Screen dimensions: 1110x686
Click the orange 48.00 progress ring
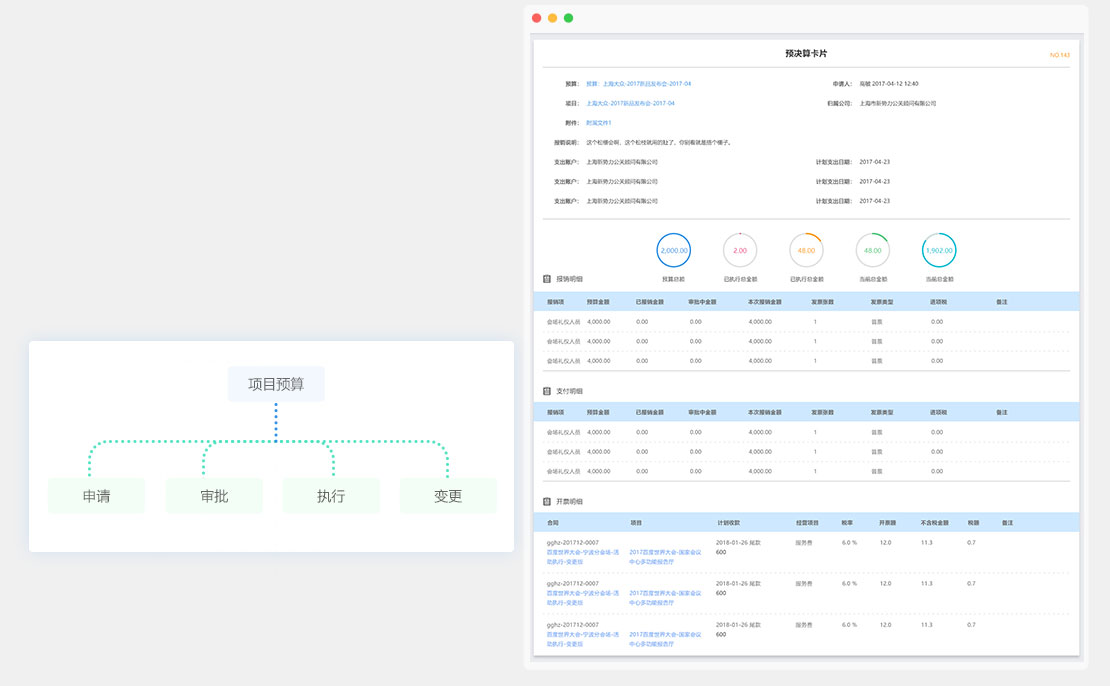click(806, 250)
